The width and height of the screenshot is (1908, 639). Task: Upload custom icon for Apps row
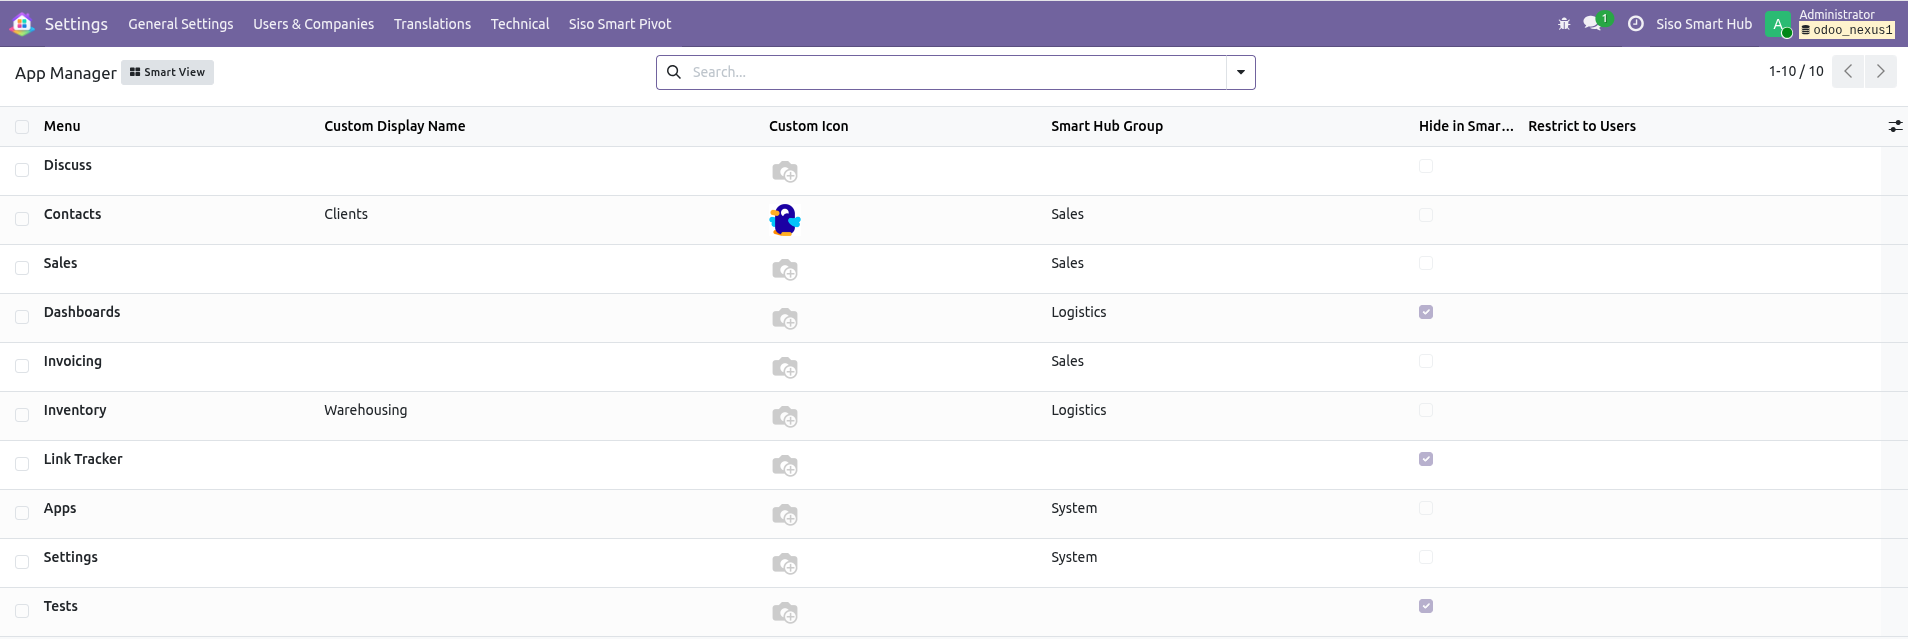click(x=785, y=515)
